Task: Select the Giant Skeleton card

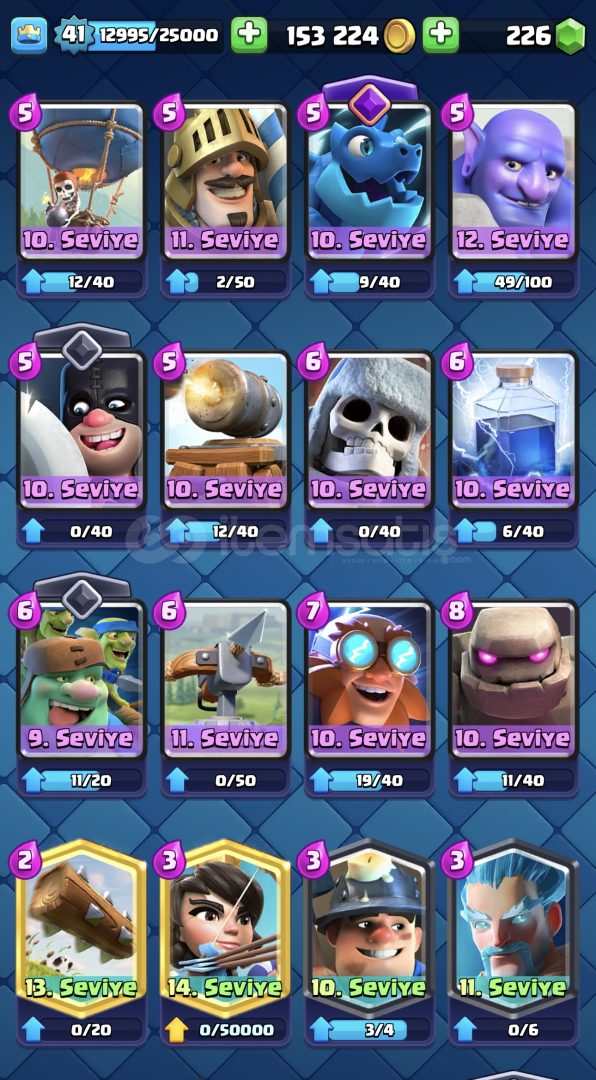Action: point(369,432)
